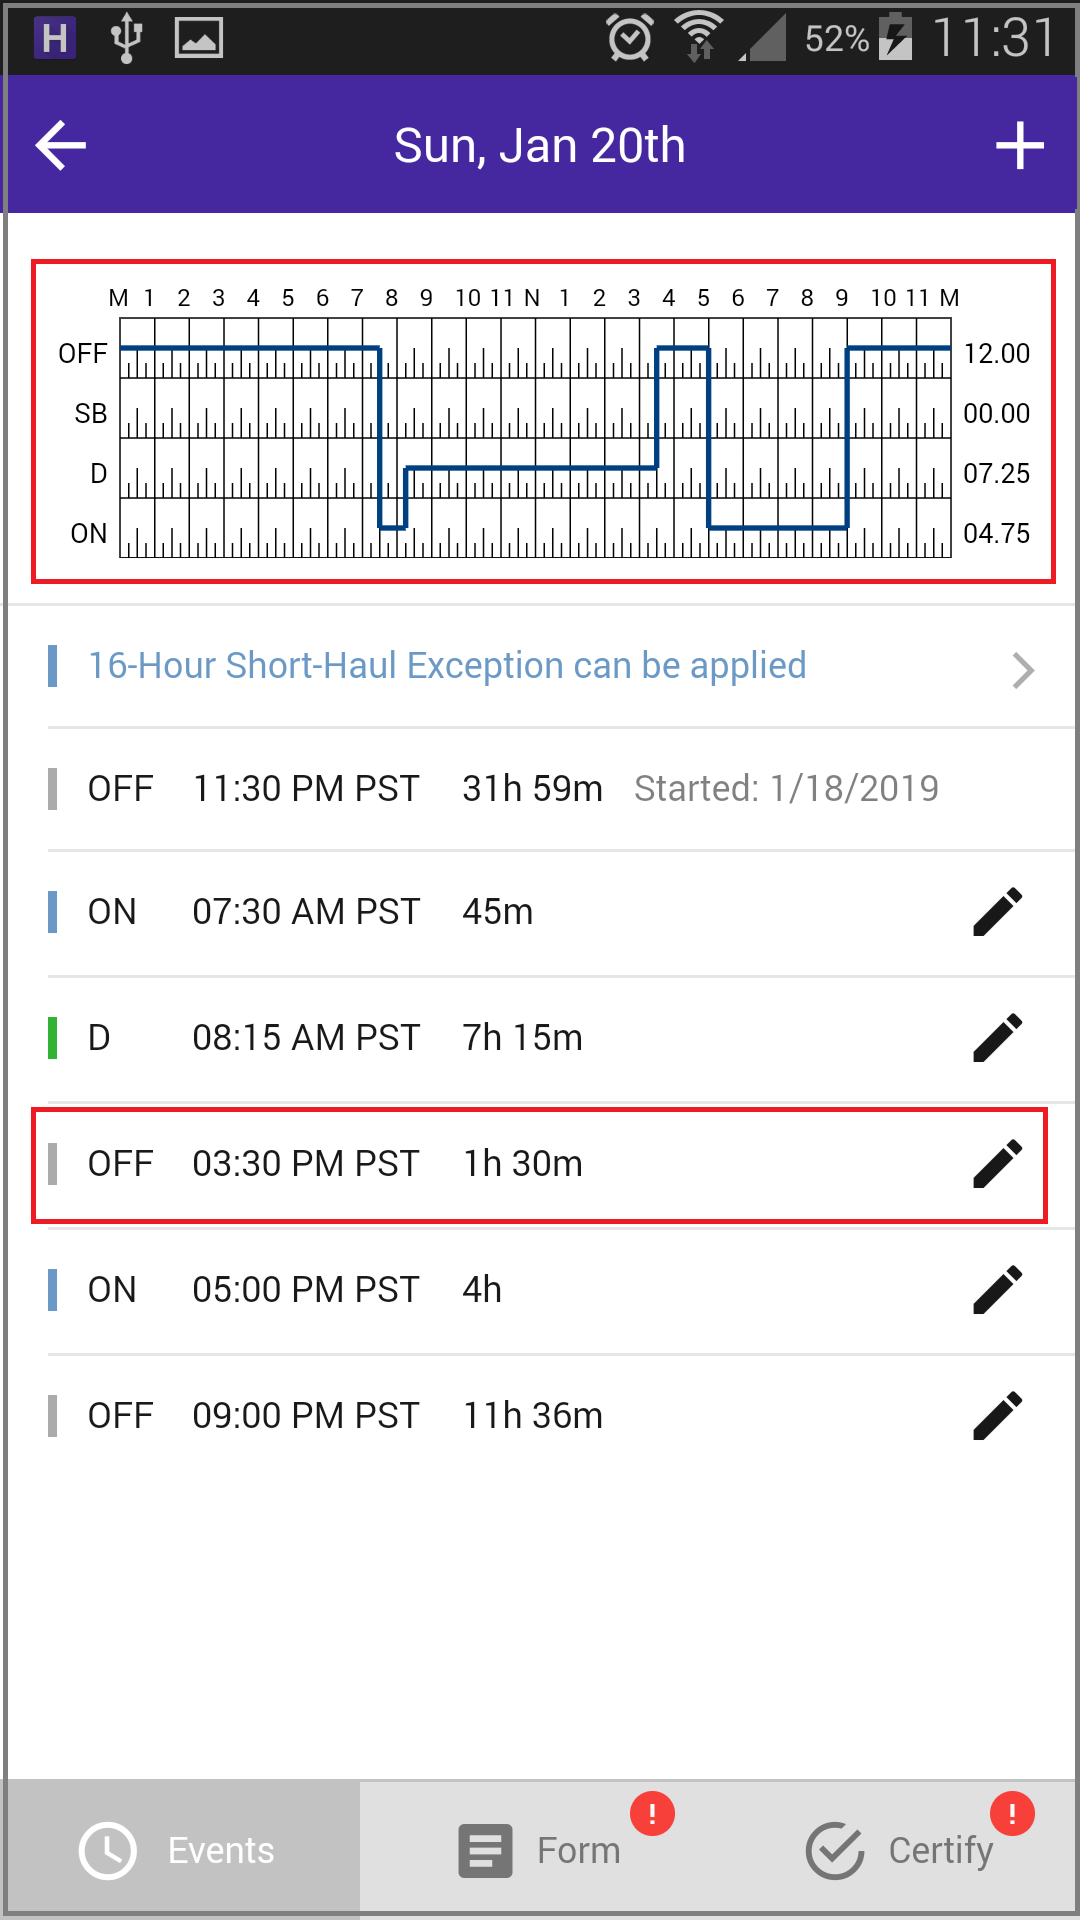The width and height of the screenshot is (1080, 1920).
Task: Go back using the arrow icon
Action: pyautogui.click(x=61, y=146)
